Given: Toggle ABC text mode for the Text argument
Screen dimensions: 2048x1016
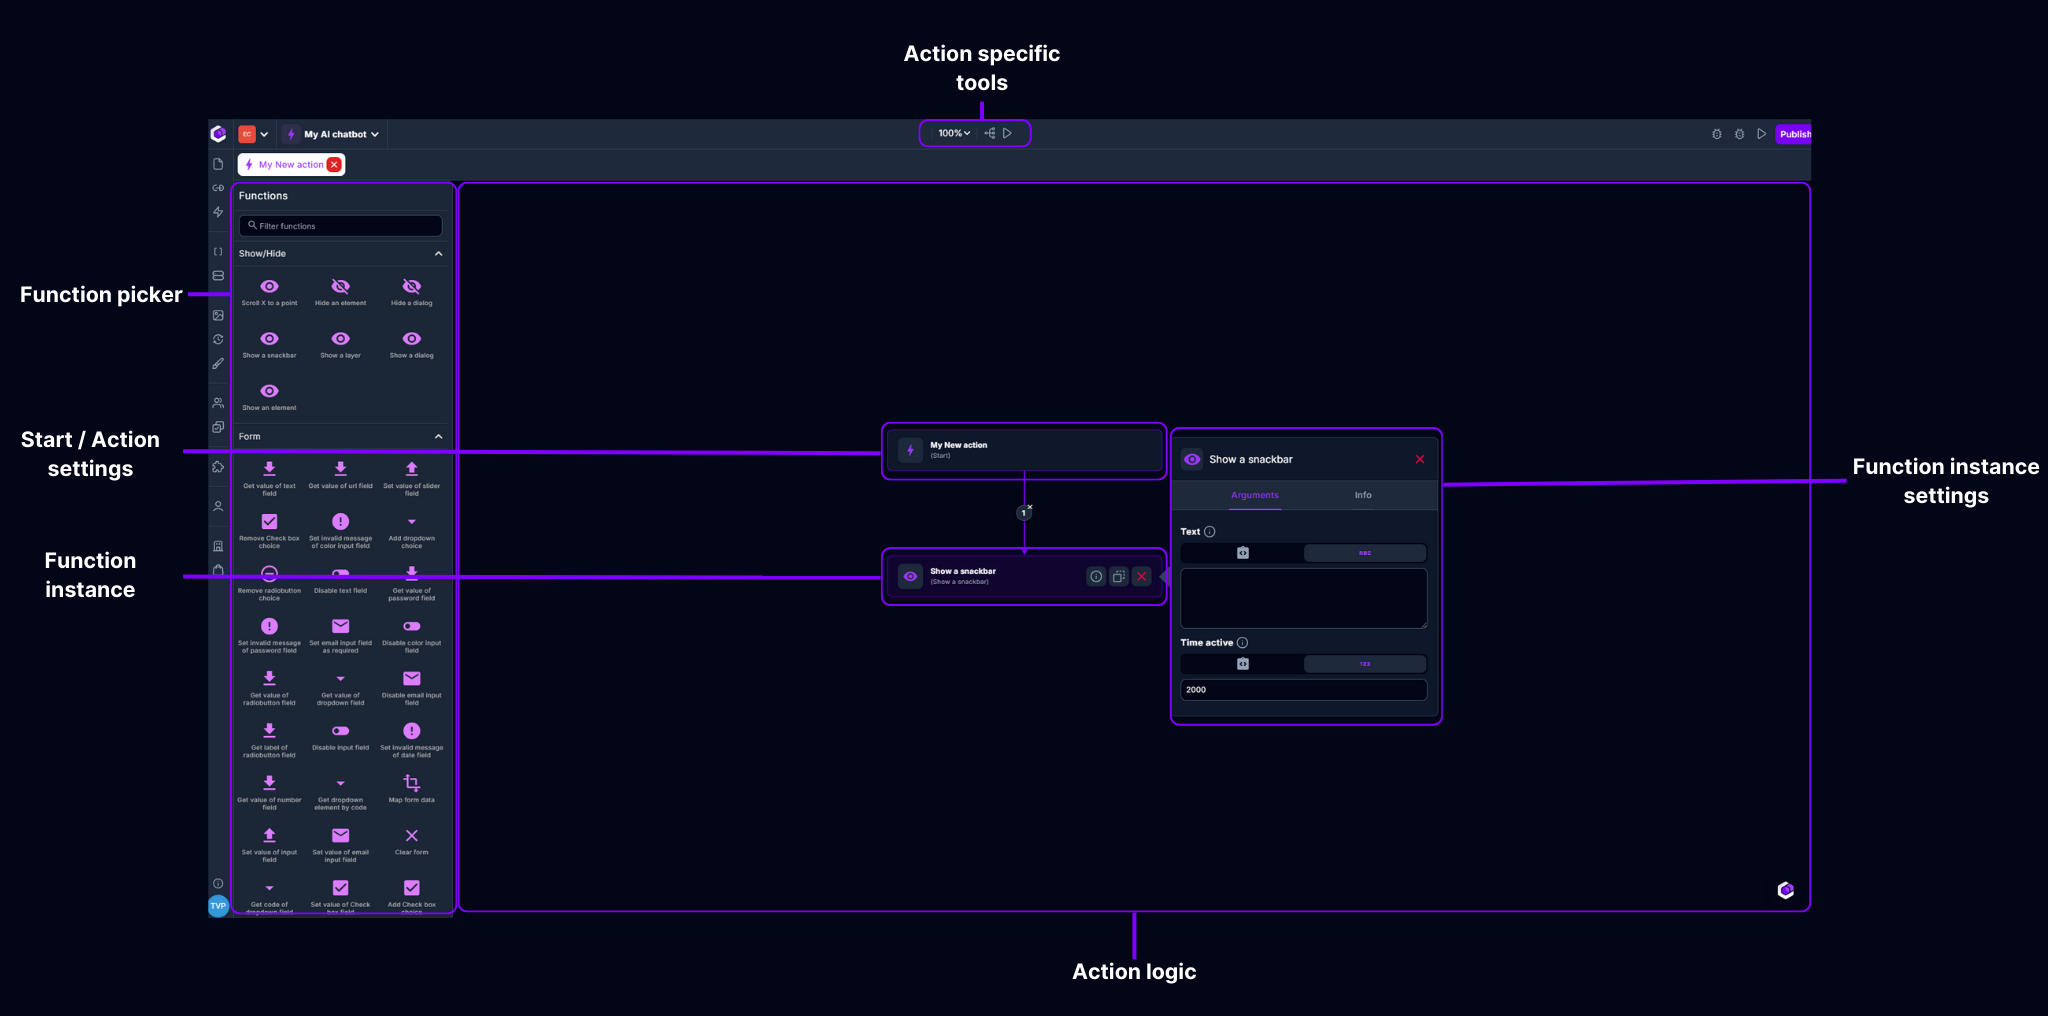Looking at the screenshot, I should coord(1364,552).
